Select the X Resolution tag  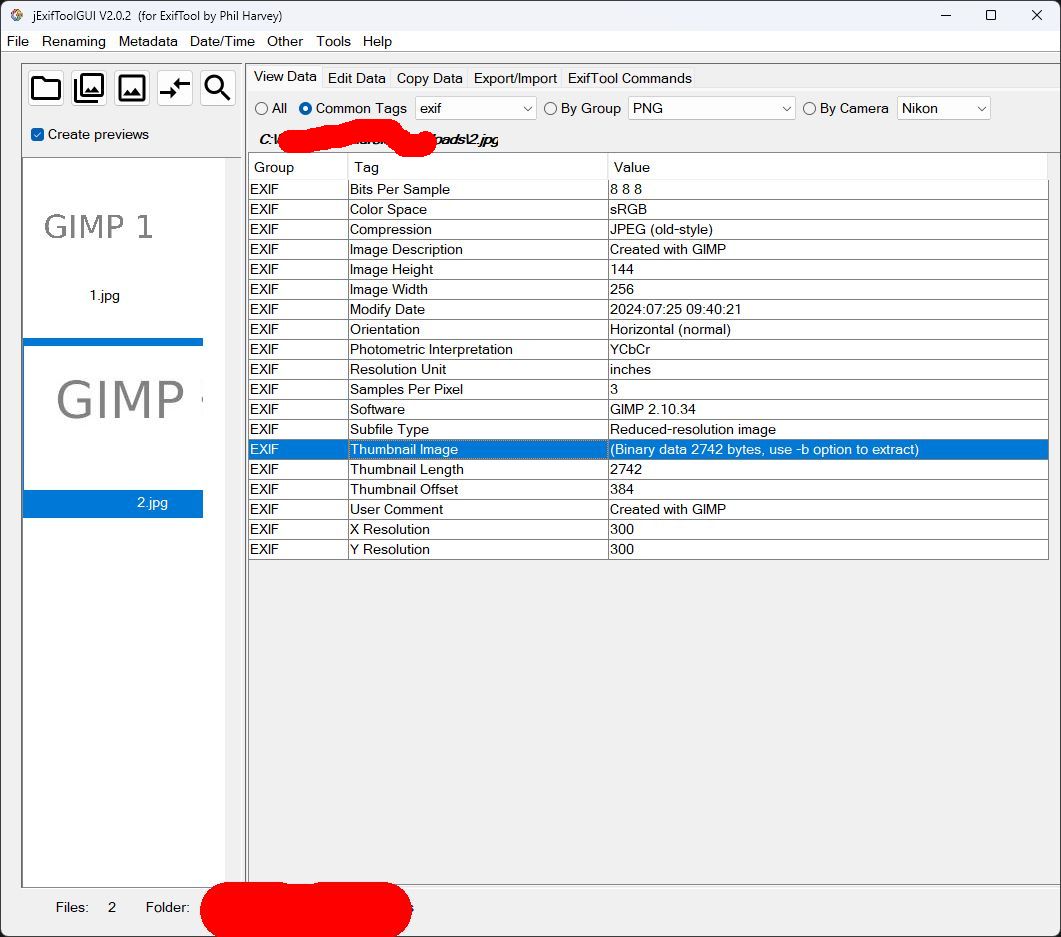(x=478, y=530)
